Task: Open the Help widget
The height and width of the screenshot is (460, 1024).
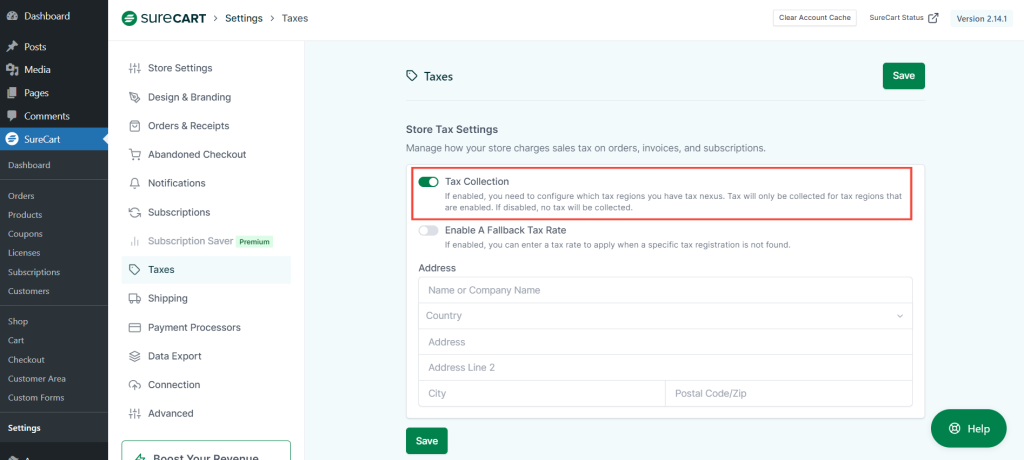Action: [968, 429]
